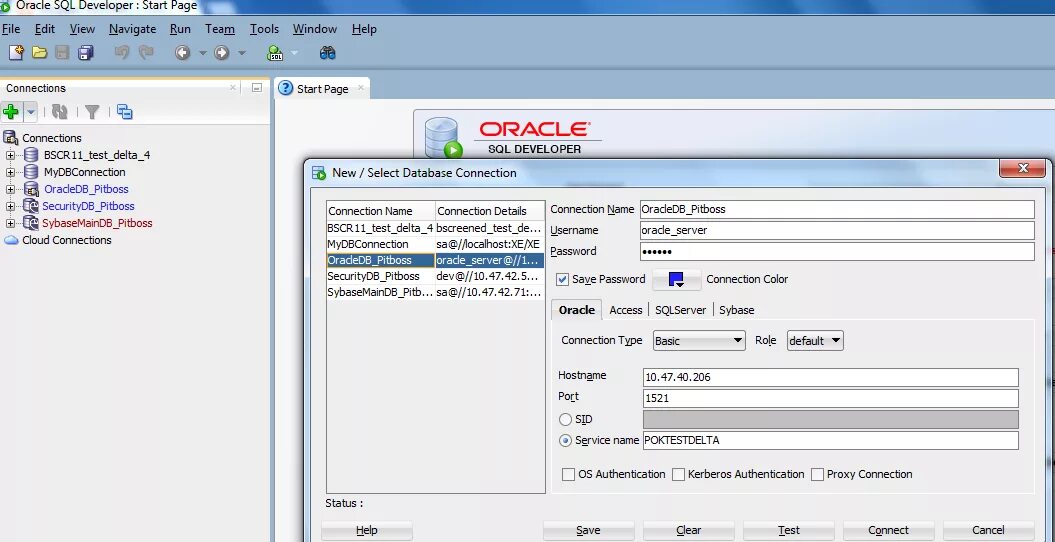Click the BSCR11_test_delta_4 database icon
This screenshot has width=1055, height=542.
coord(31,155)
